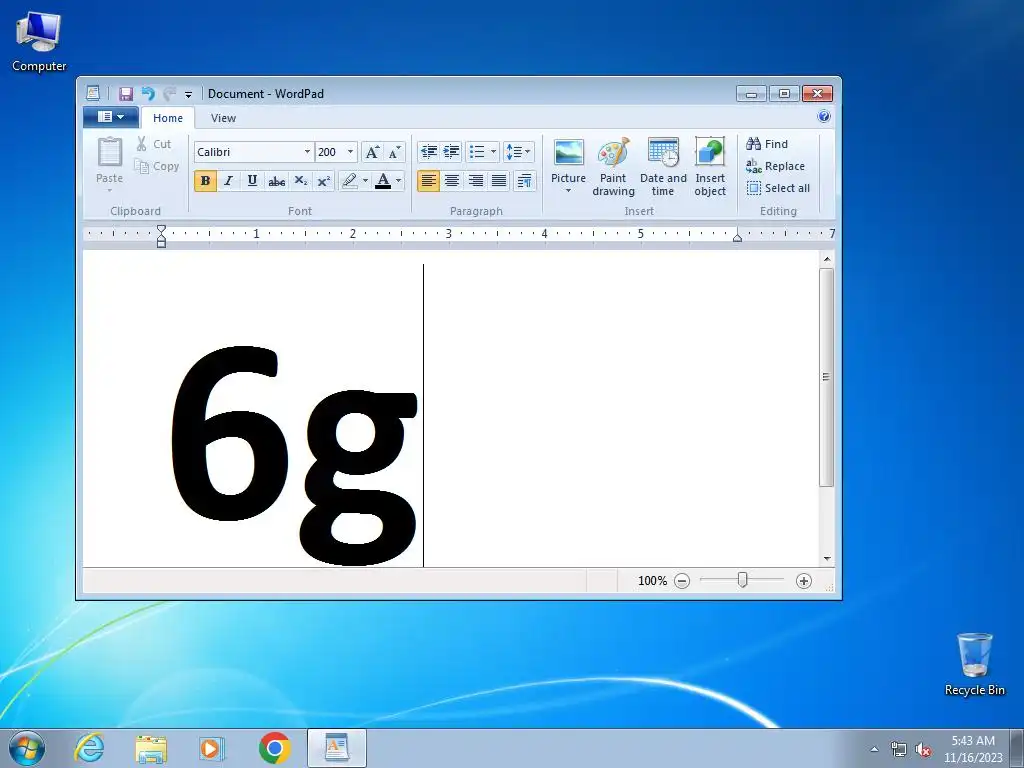Click the right indent marker on ruler
This screenshot has width=1024, height=768.
[x=737, y=238]
